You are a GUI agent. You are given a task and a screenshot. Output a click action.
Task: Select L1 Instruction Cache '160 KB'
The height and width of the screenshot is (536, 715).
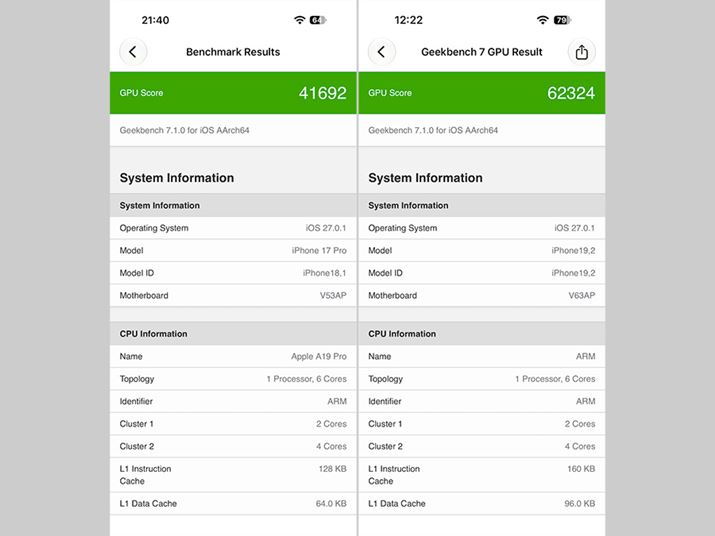pyautogui.click(x=581, y=468)
